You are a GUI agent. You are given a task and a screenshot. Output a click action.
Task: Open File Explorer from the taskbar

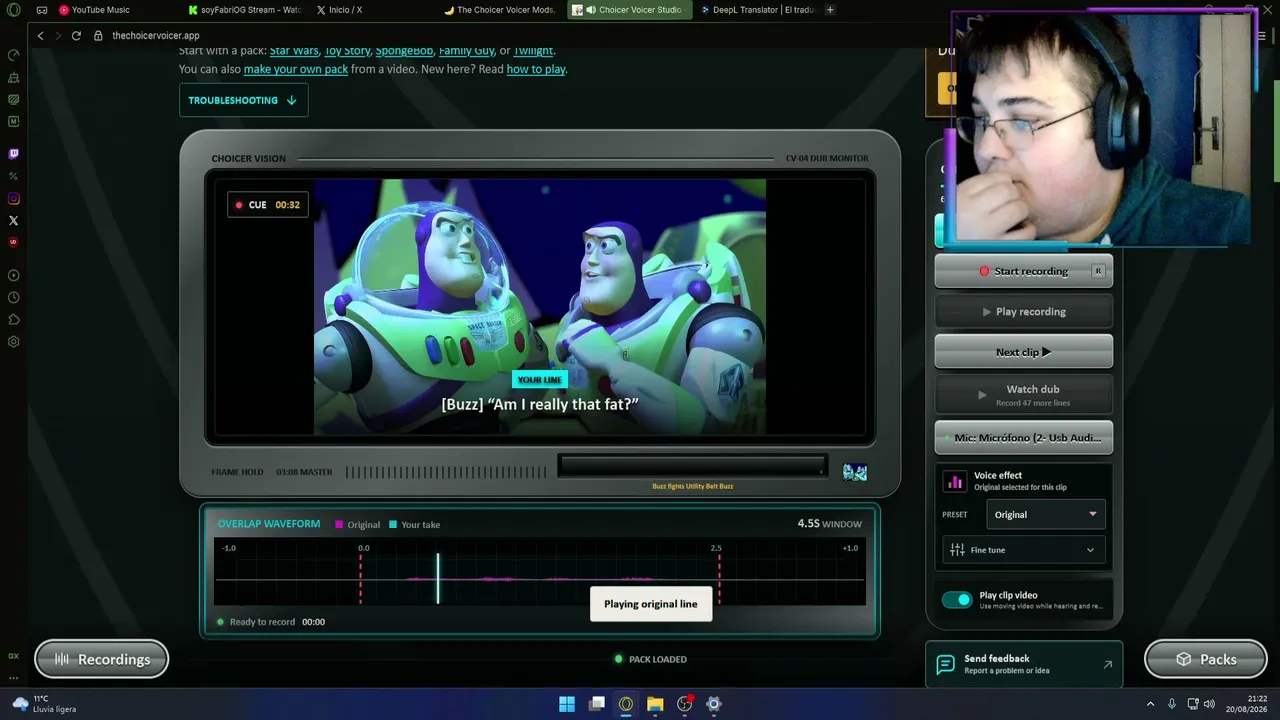[x=655, y=704]
